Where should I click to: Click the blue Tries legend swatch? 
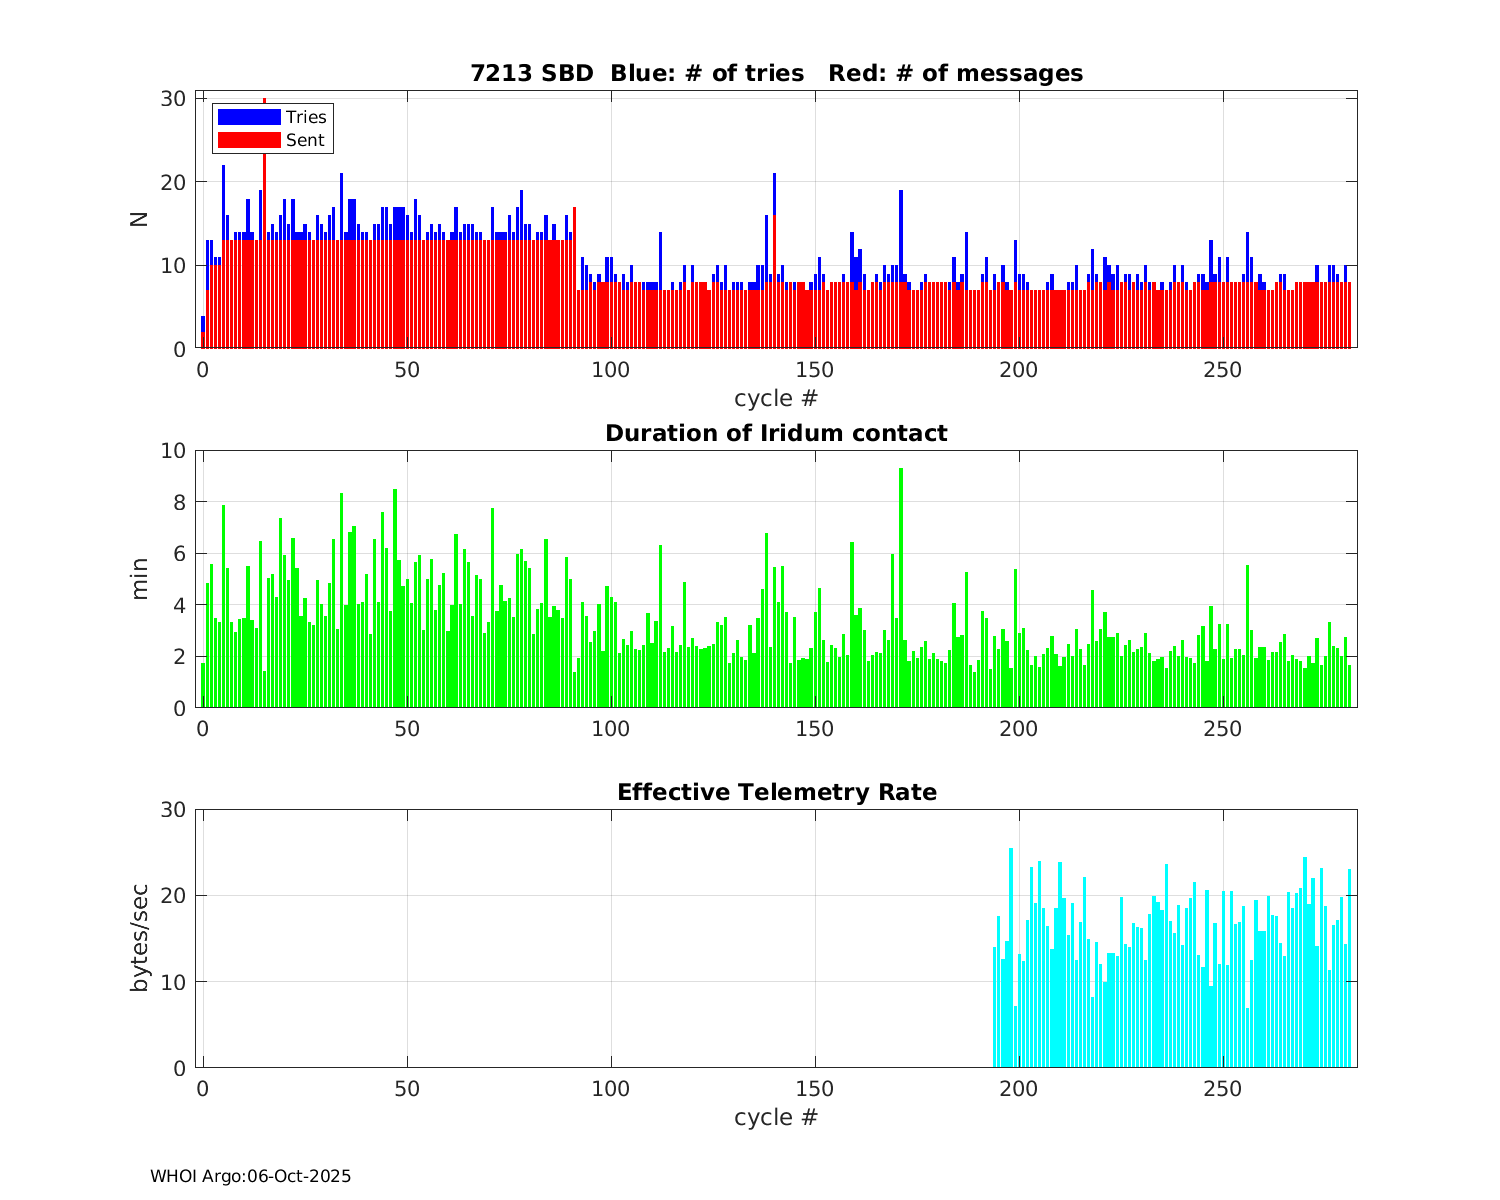click(x=248, y=117)
